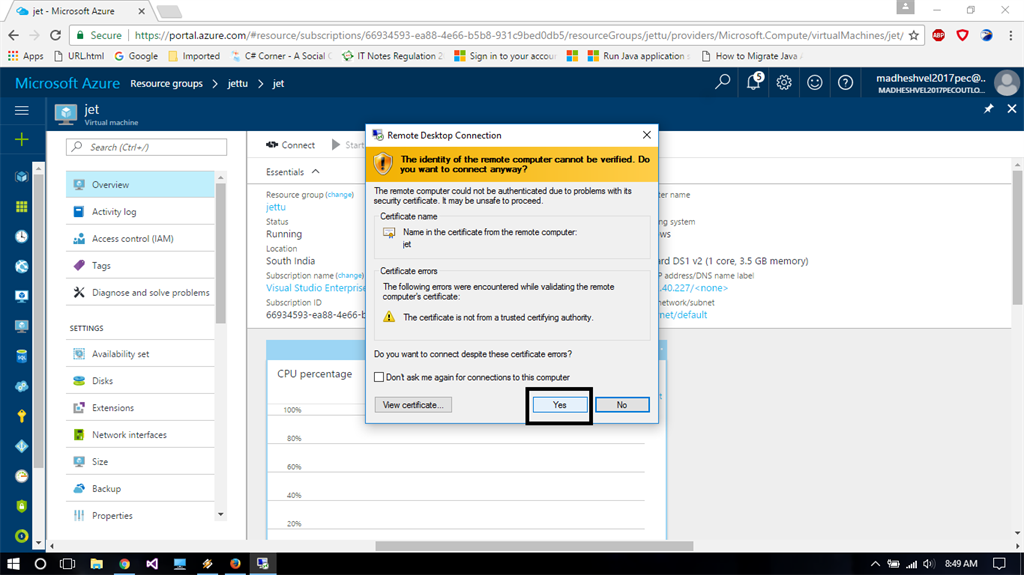Open Visual Studio from taskbar
This screenshot has height=575, width=1024.
pos(152,563)
